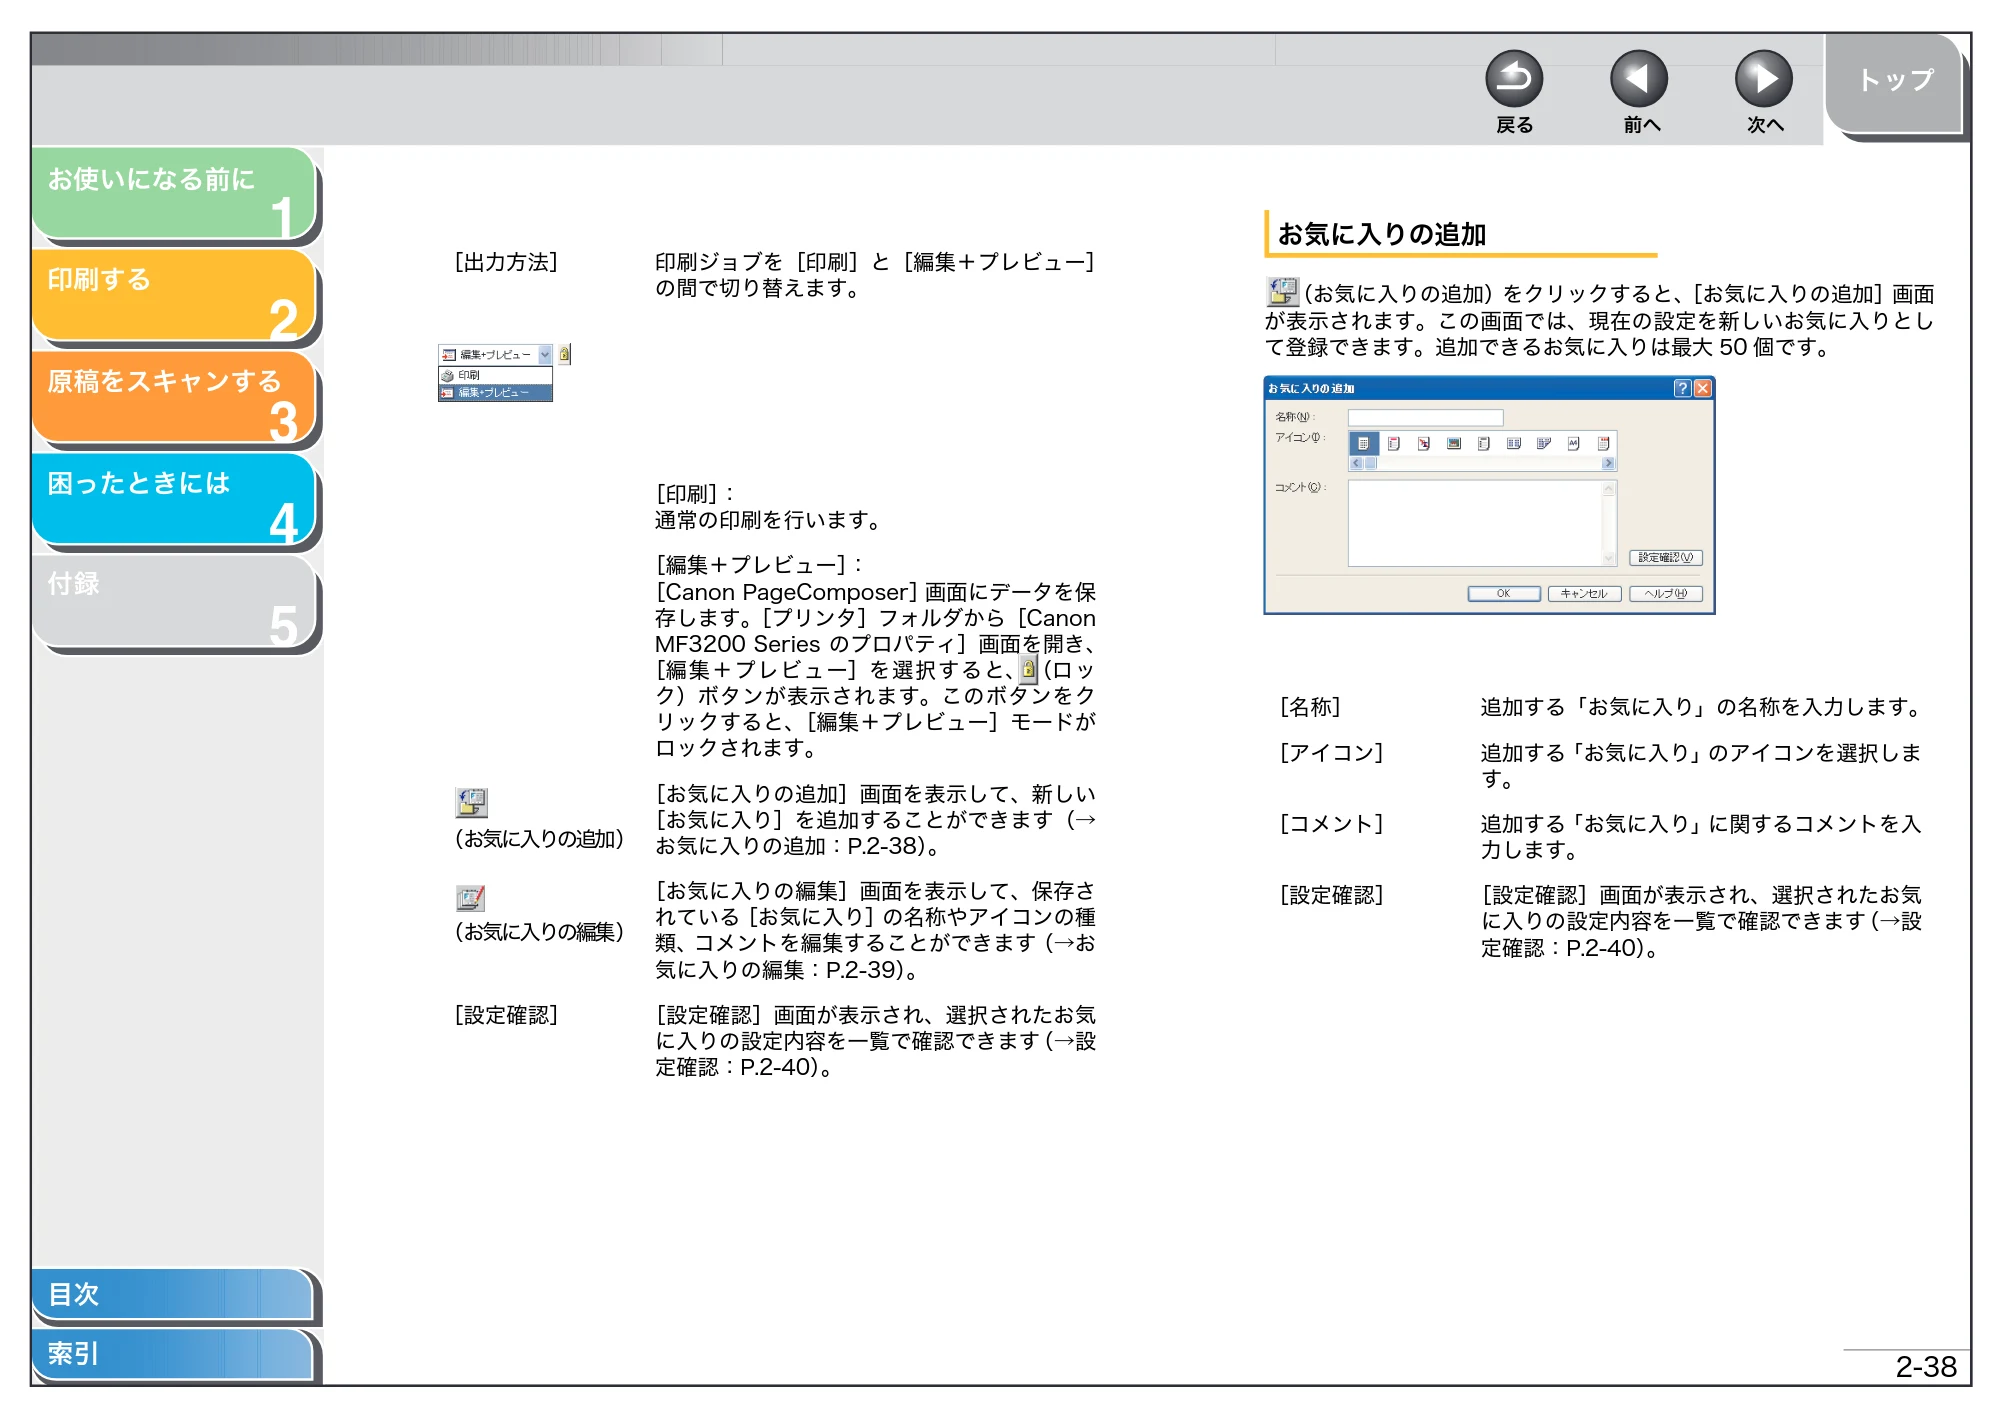Select the fifth page icon in icon list
Viewport: 2000px width, 1415px height.
(1484, 443)
